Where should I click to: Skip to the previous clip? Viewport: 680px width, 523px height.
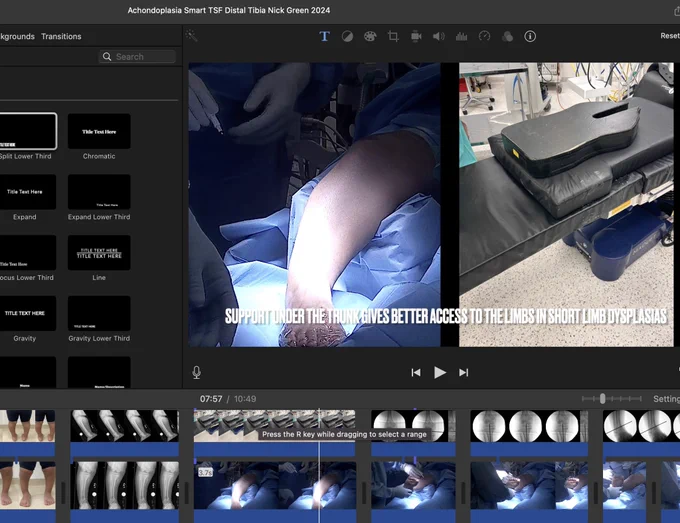coord(416,373)
